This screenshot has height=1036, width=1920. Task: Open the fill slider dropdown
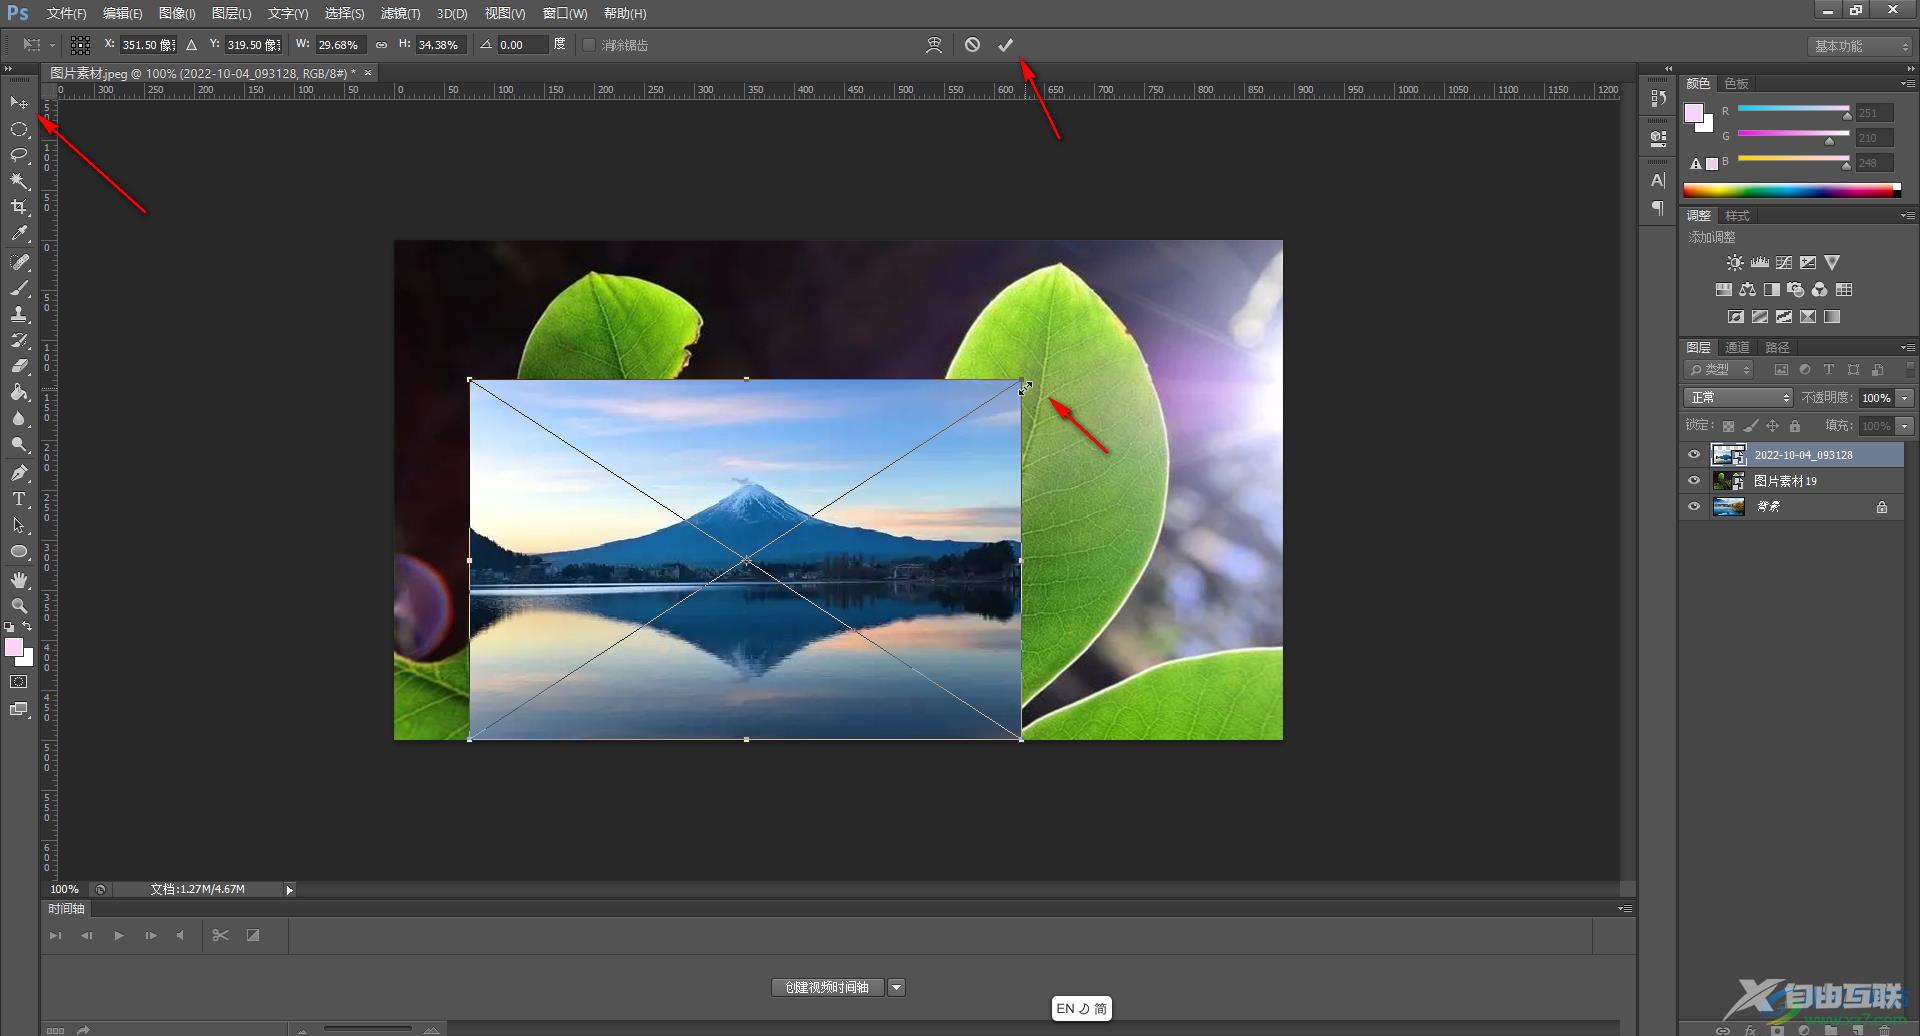(x=1905, y=426)
